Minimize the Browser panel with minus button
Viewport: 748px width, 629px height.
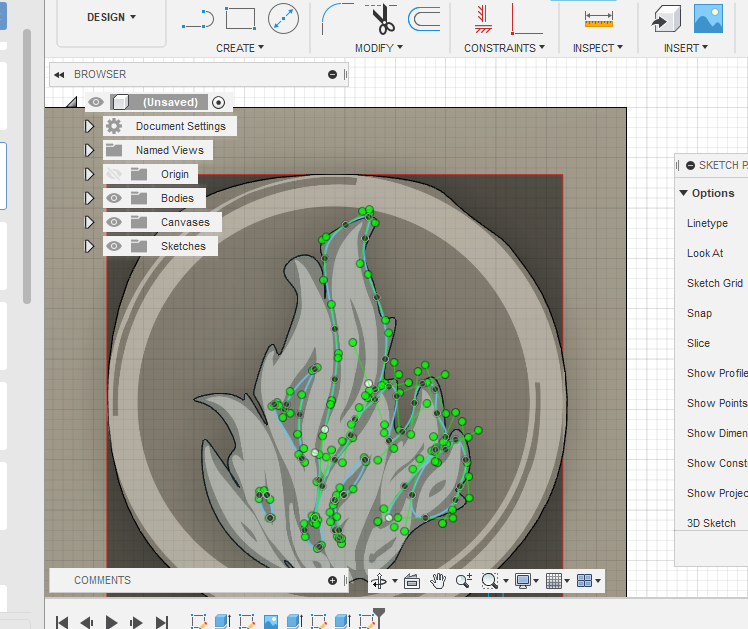(x=332, y=74)
